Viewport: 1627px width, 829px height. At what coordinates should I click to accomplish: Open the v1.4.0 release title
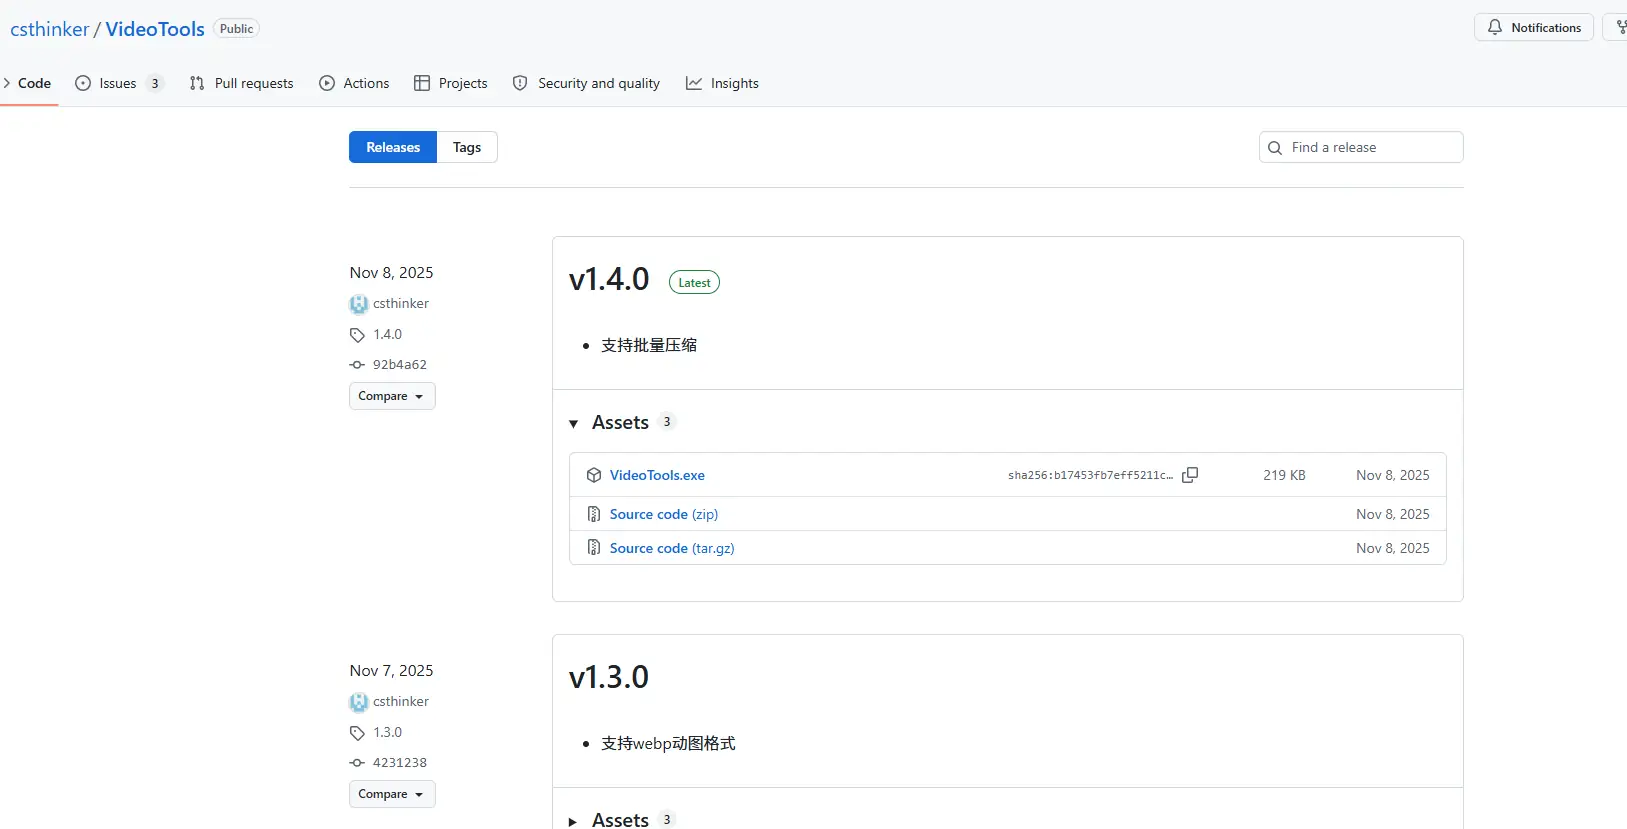[609, 279]
